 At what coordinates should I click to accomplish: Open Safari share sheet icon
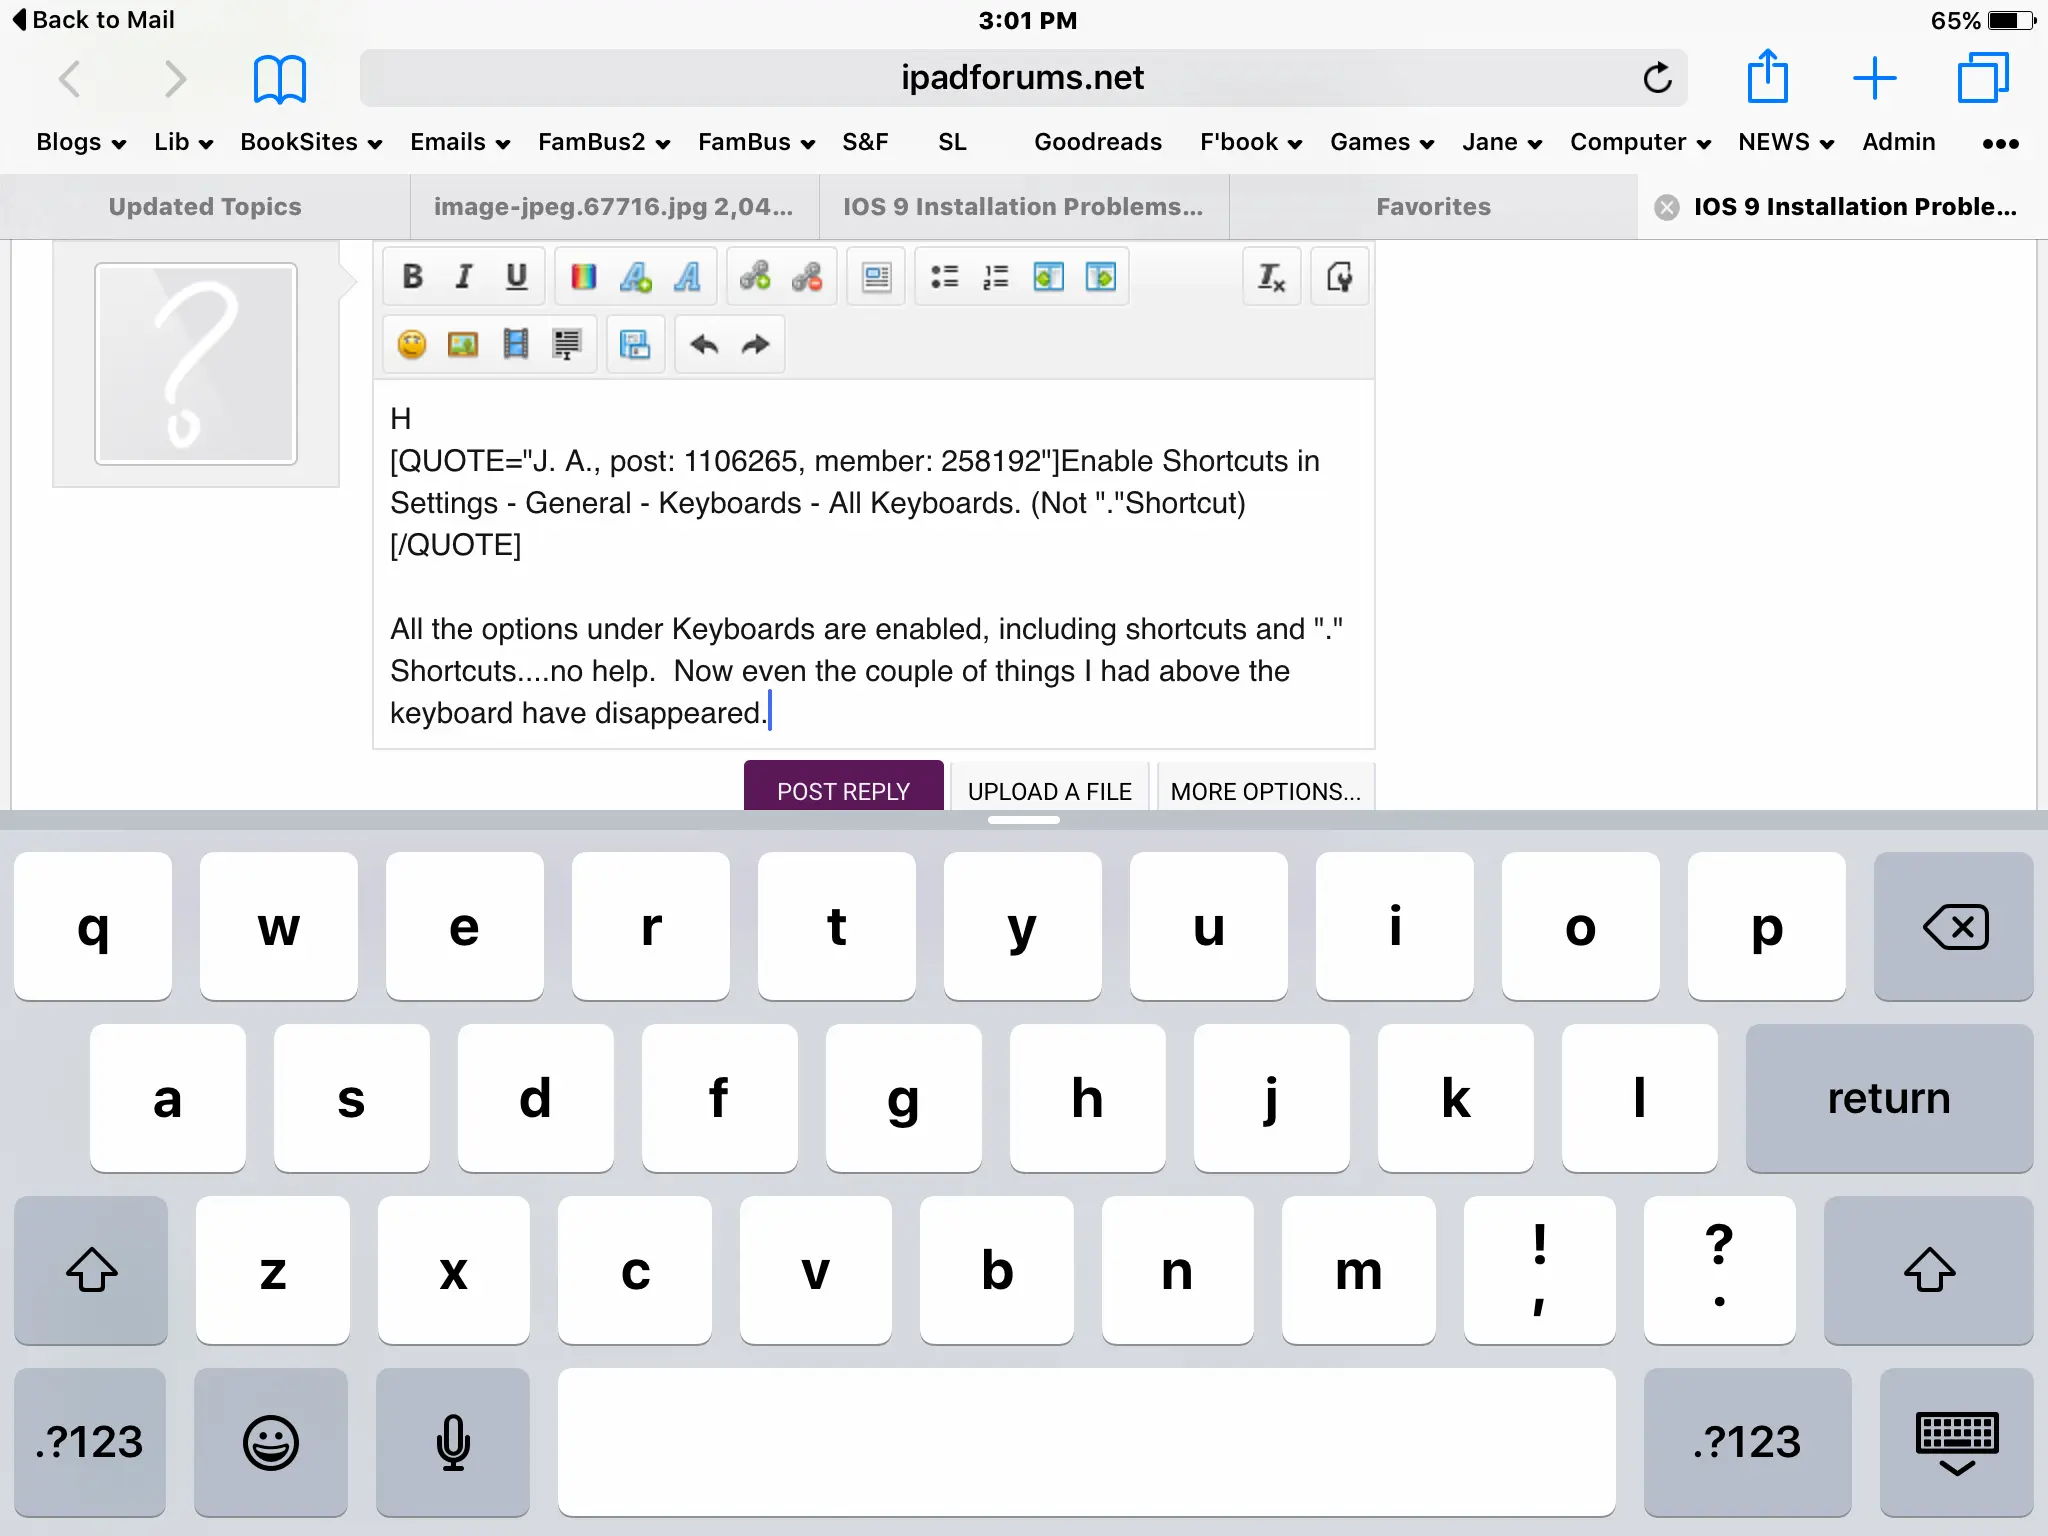[1767, 78]
